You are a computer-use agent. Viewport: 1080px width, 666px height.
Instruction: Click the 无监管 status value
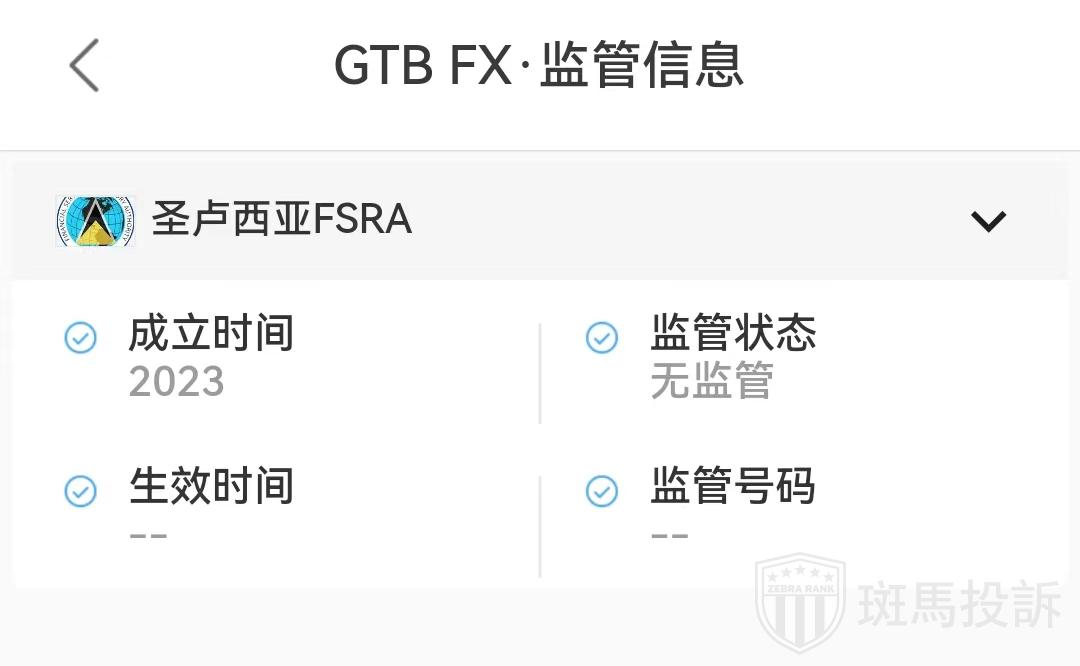[712, 382]
